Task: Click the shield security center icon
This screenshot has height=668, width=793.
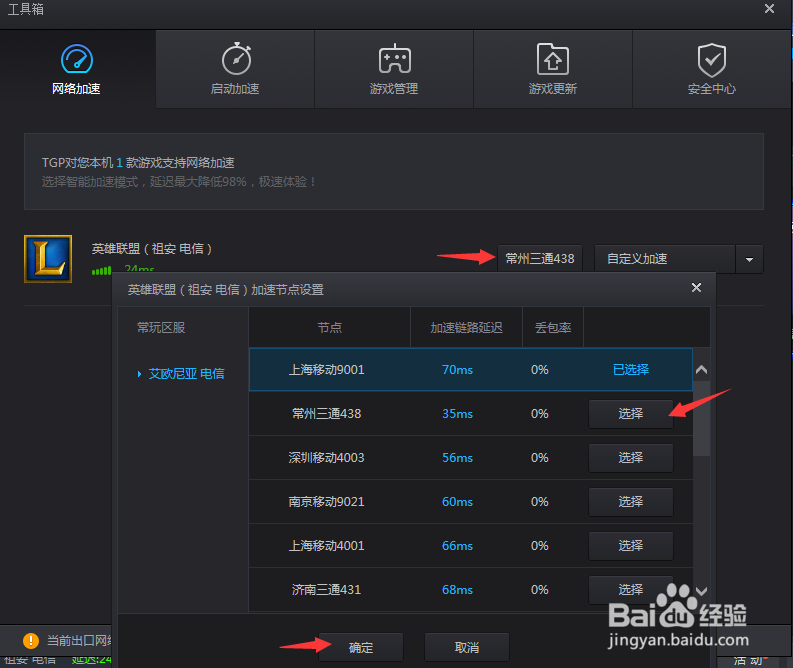Action: click(x=712, y=60)
